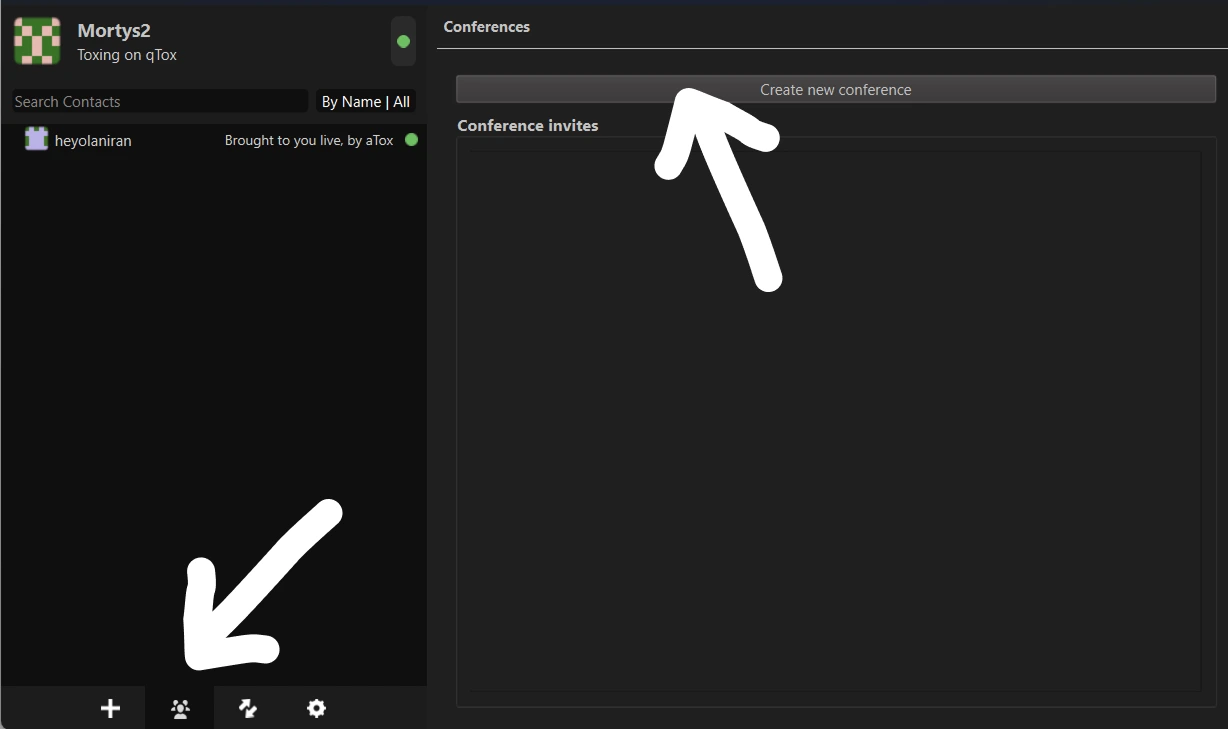Click heyolaniran's green online status dot
This screenshot has height=729, width=1228.
click(411, 140)
